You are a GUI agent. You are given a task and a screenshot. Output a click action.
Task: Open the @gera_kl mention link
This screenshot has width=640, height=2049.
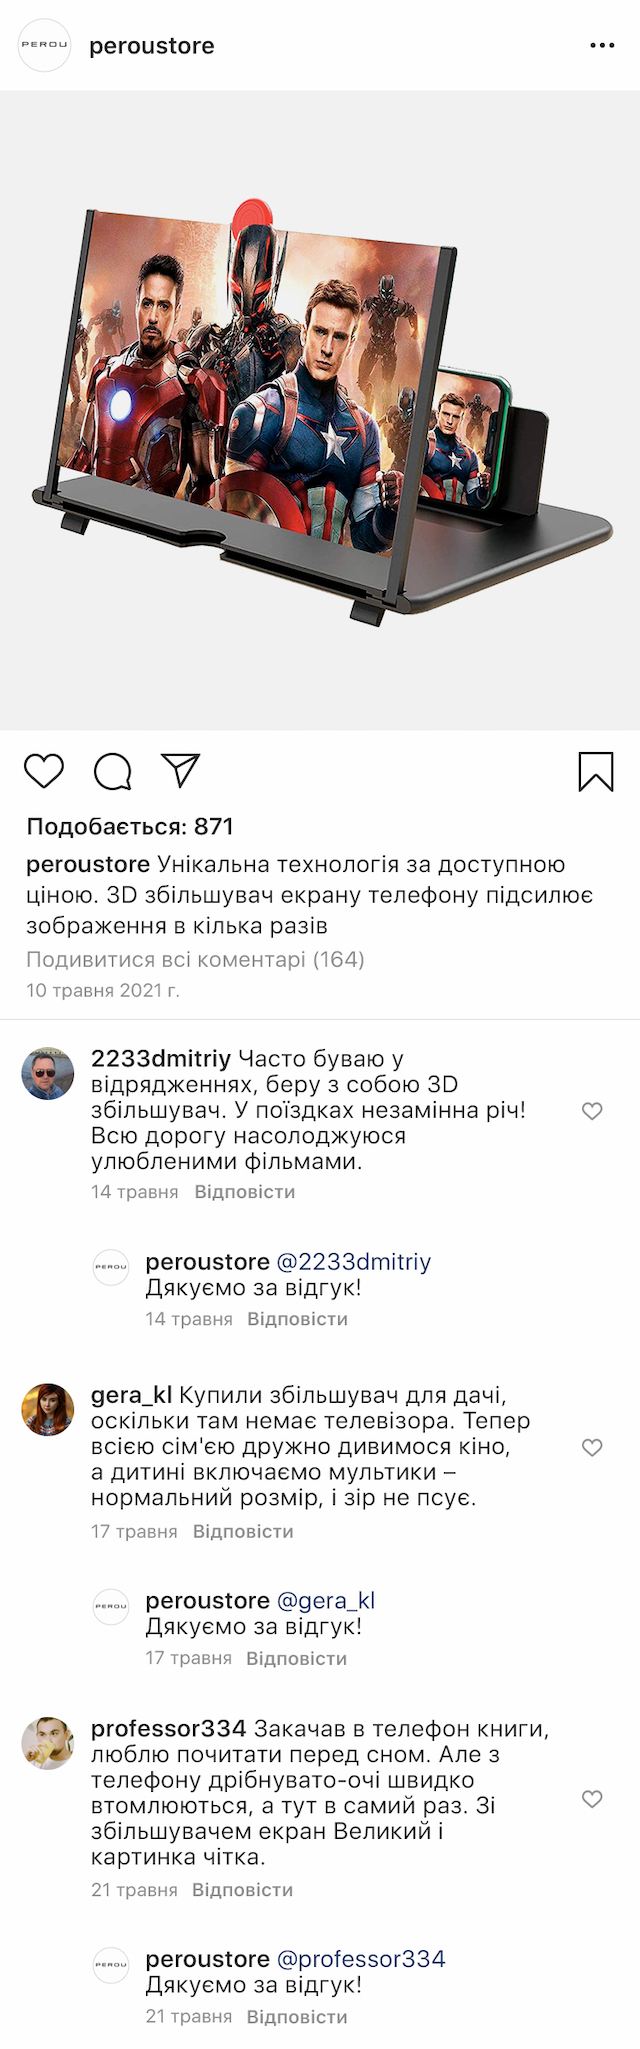tap(325, 1600)
